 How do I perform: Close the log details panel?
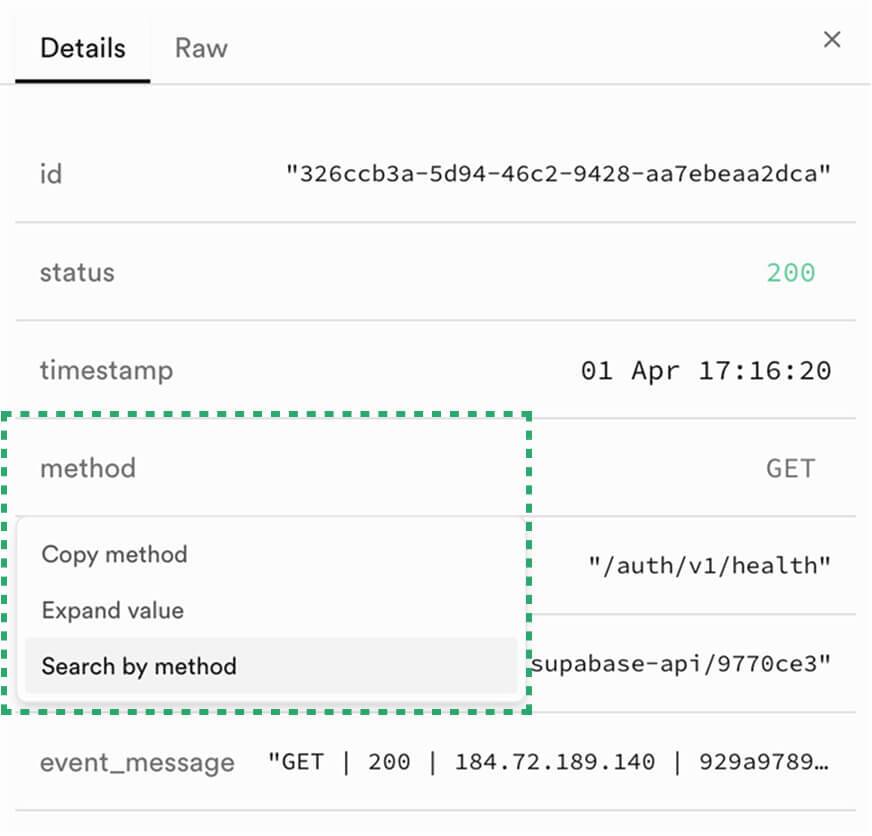coord(831,39)
